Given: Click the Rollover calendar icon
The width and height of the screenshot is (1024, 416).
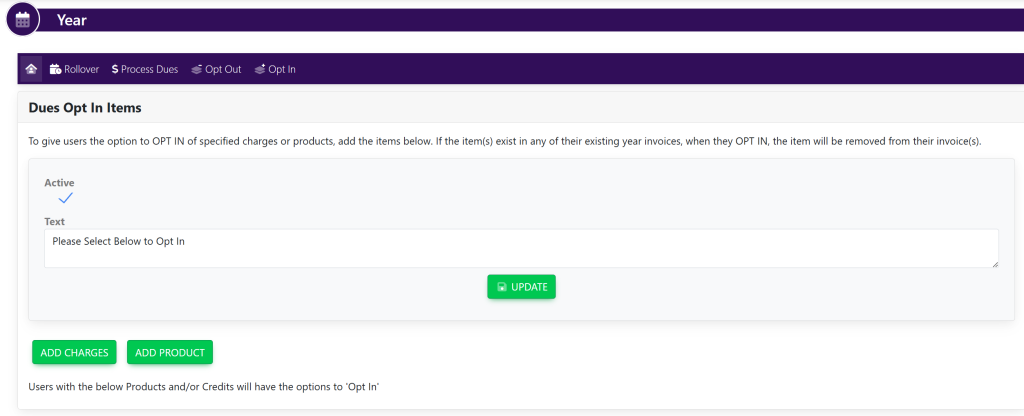Looking at the screenshot, I should point(56,69).
